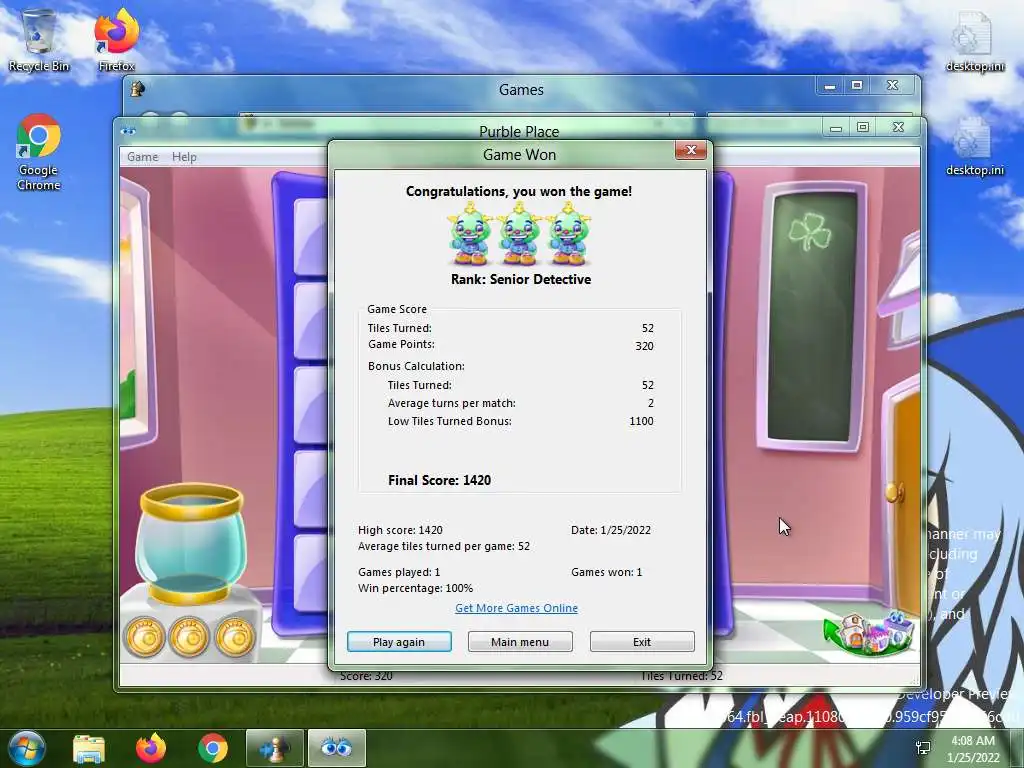Click the second gold sneak-peek coin
The image size is (1024, 768).
click(189, 636)
